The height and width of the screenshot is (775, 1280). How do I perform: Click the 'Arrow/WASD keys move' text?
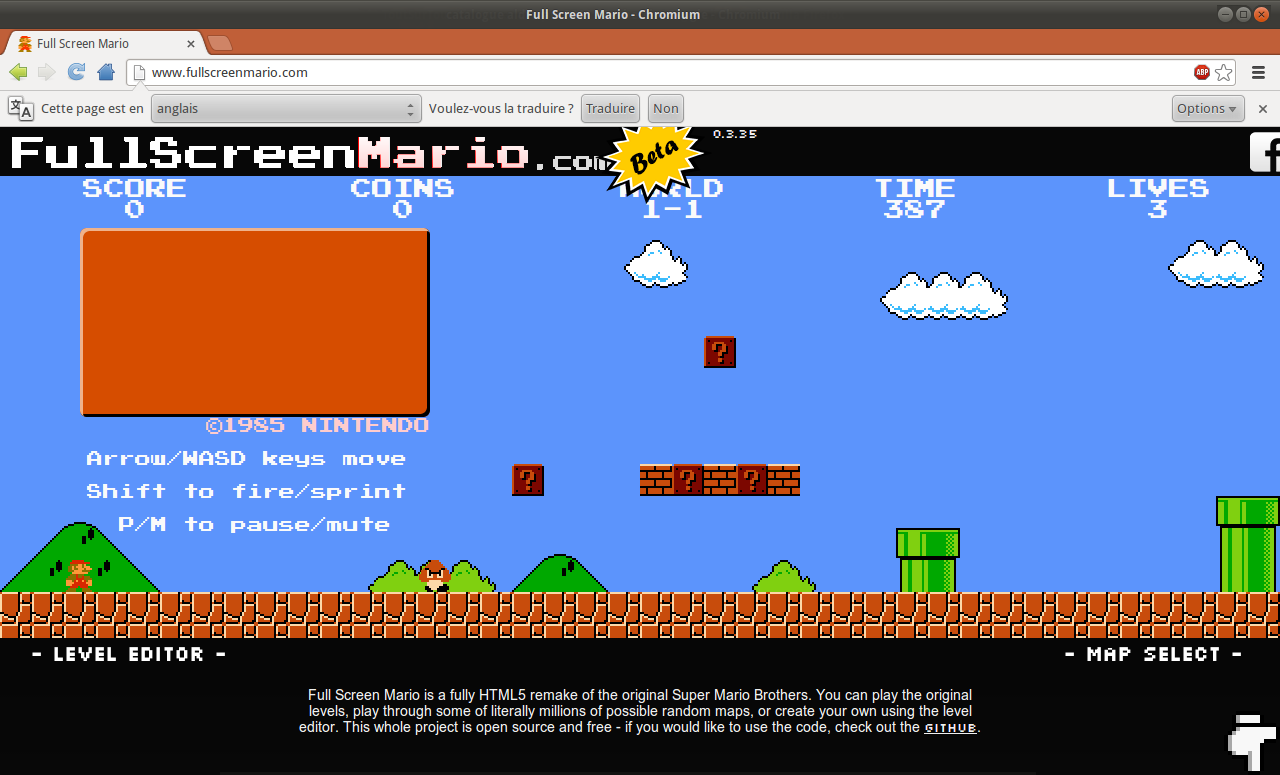click(246, 459)
